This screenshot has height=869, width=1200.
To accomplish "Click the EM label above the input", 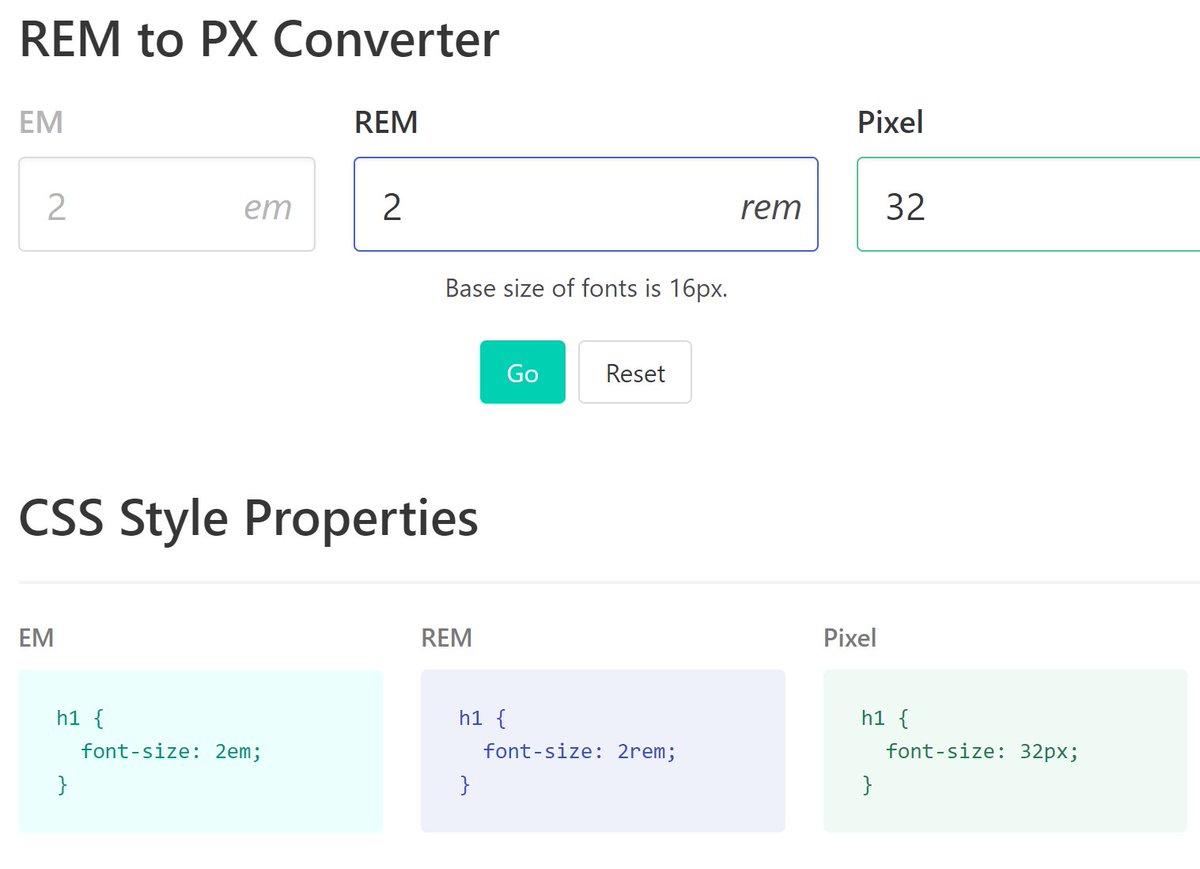I will pos(41,122).
